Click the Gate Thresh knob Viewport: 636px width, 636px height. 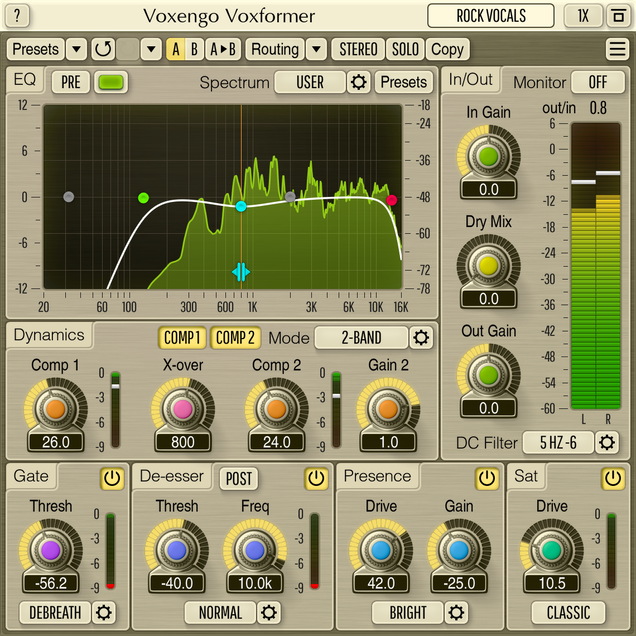point(51,550)
